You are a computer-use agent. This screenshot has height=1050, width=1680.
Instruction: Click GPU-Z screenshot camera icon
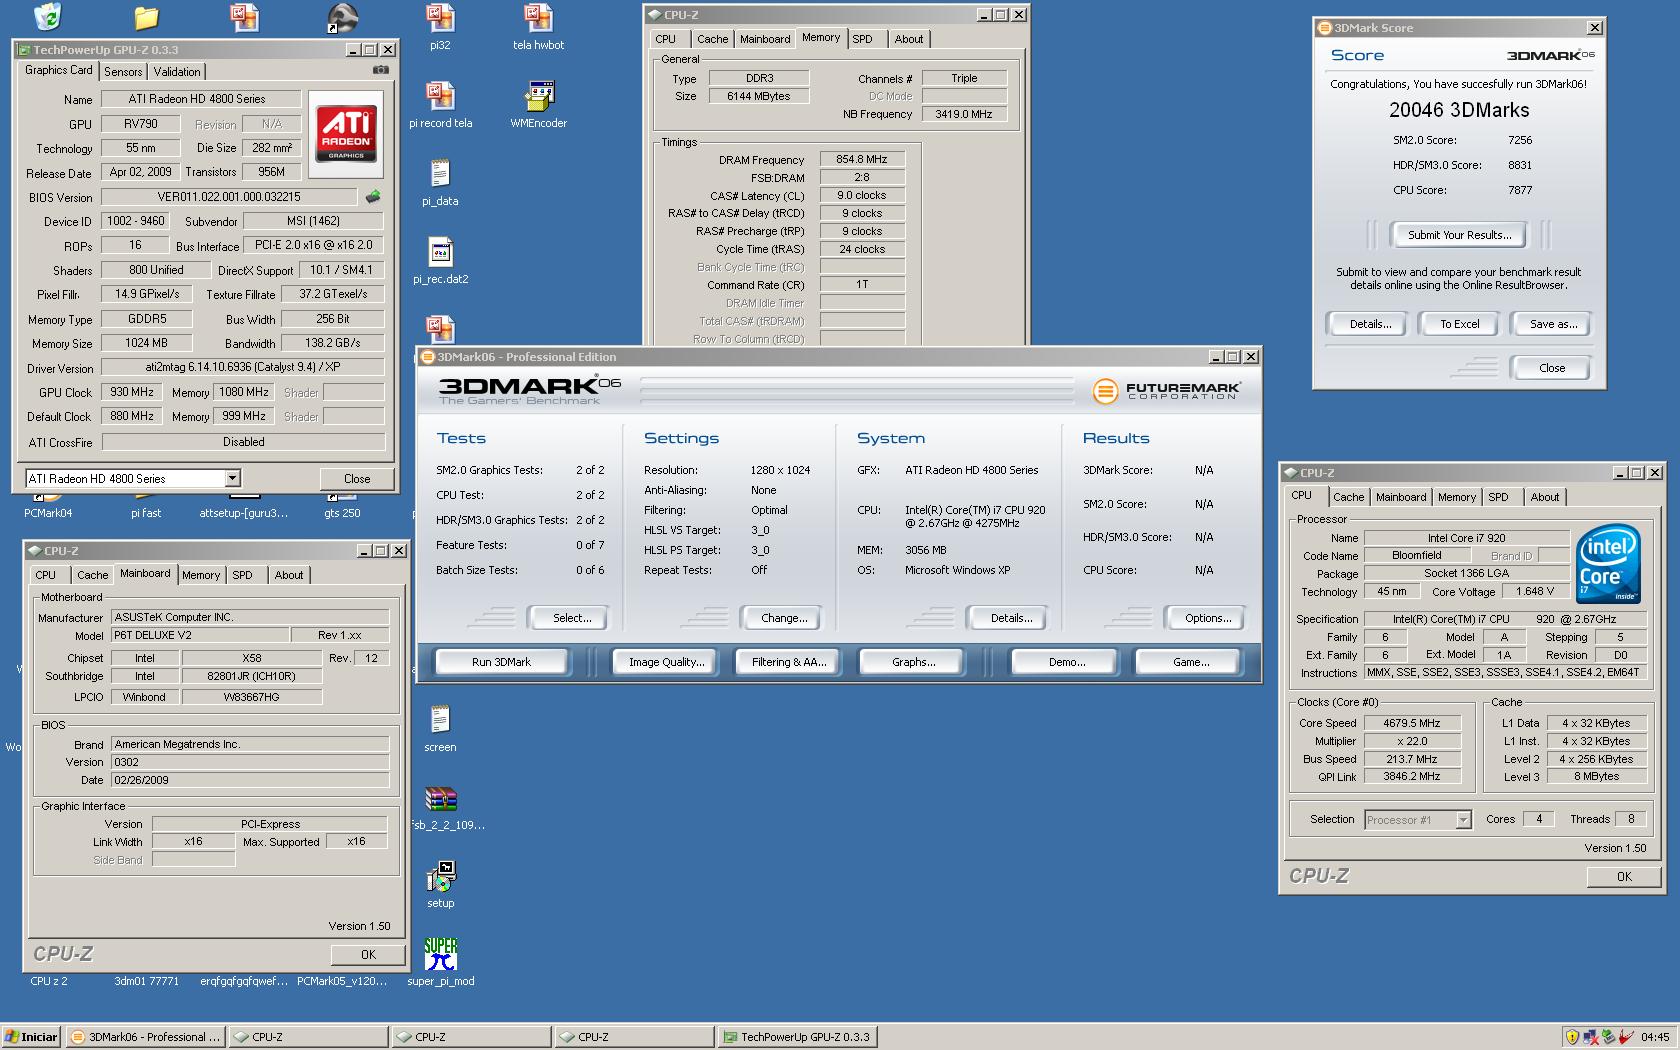[x=380, y=70]
